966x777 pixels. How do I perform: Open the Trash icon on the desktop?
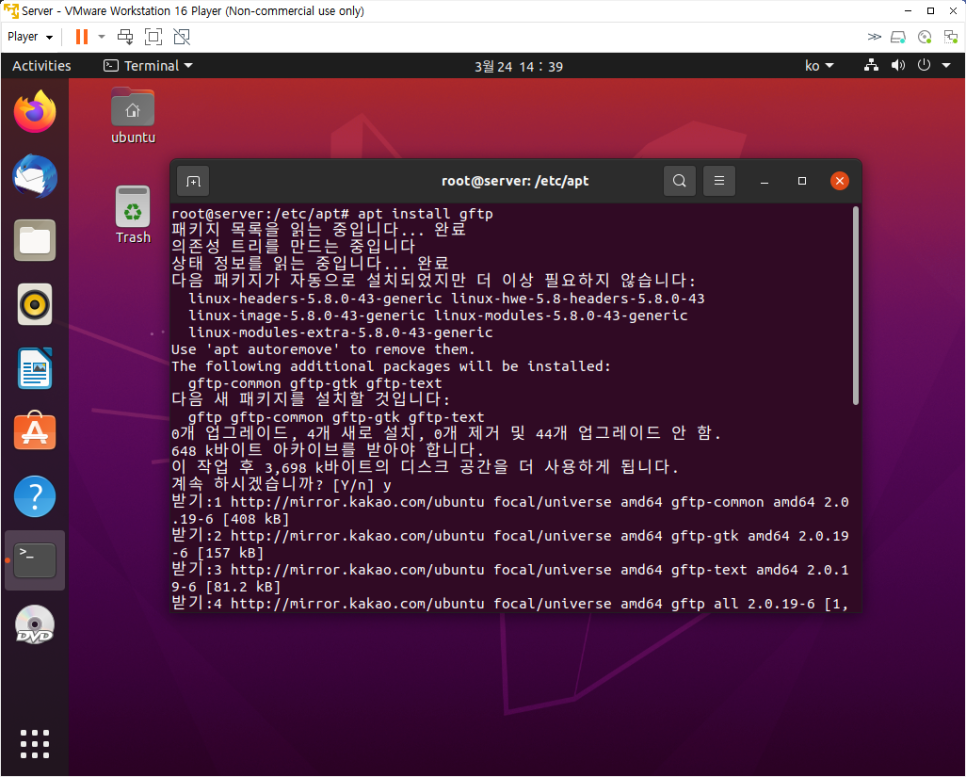point(133,215)
